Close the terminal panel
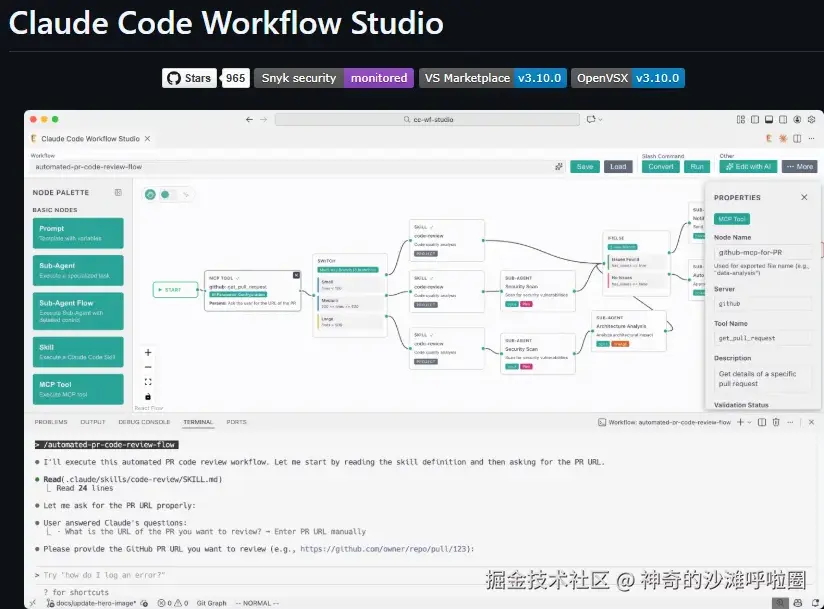The height and width of the screenshot is (609, 824). coord(811,422)
